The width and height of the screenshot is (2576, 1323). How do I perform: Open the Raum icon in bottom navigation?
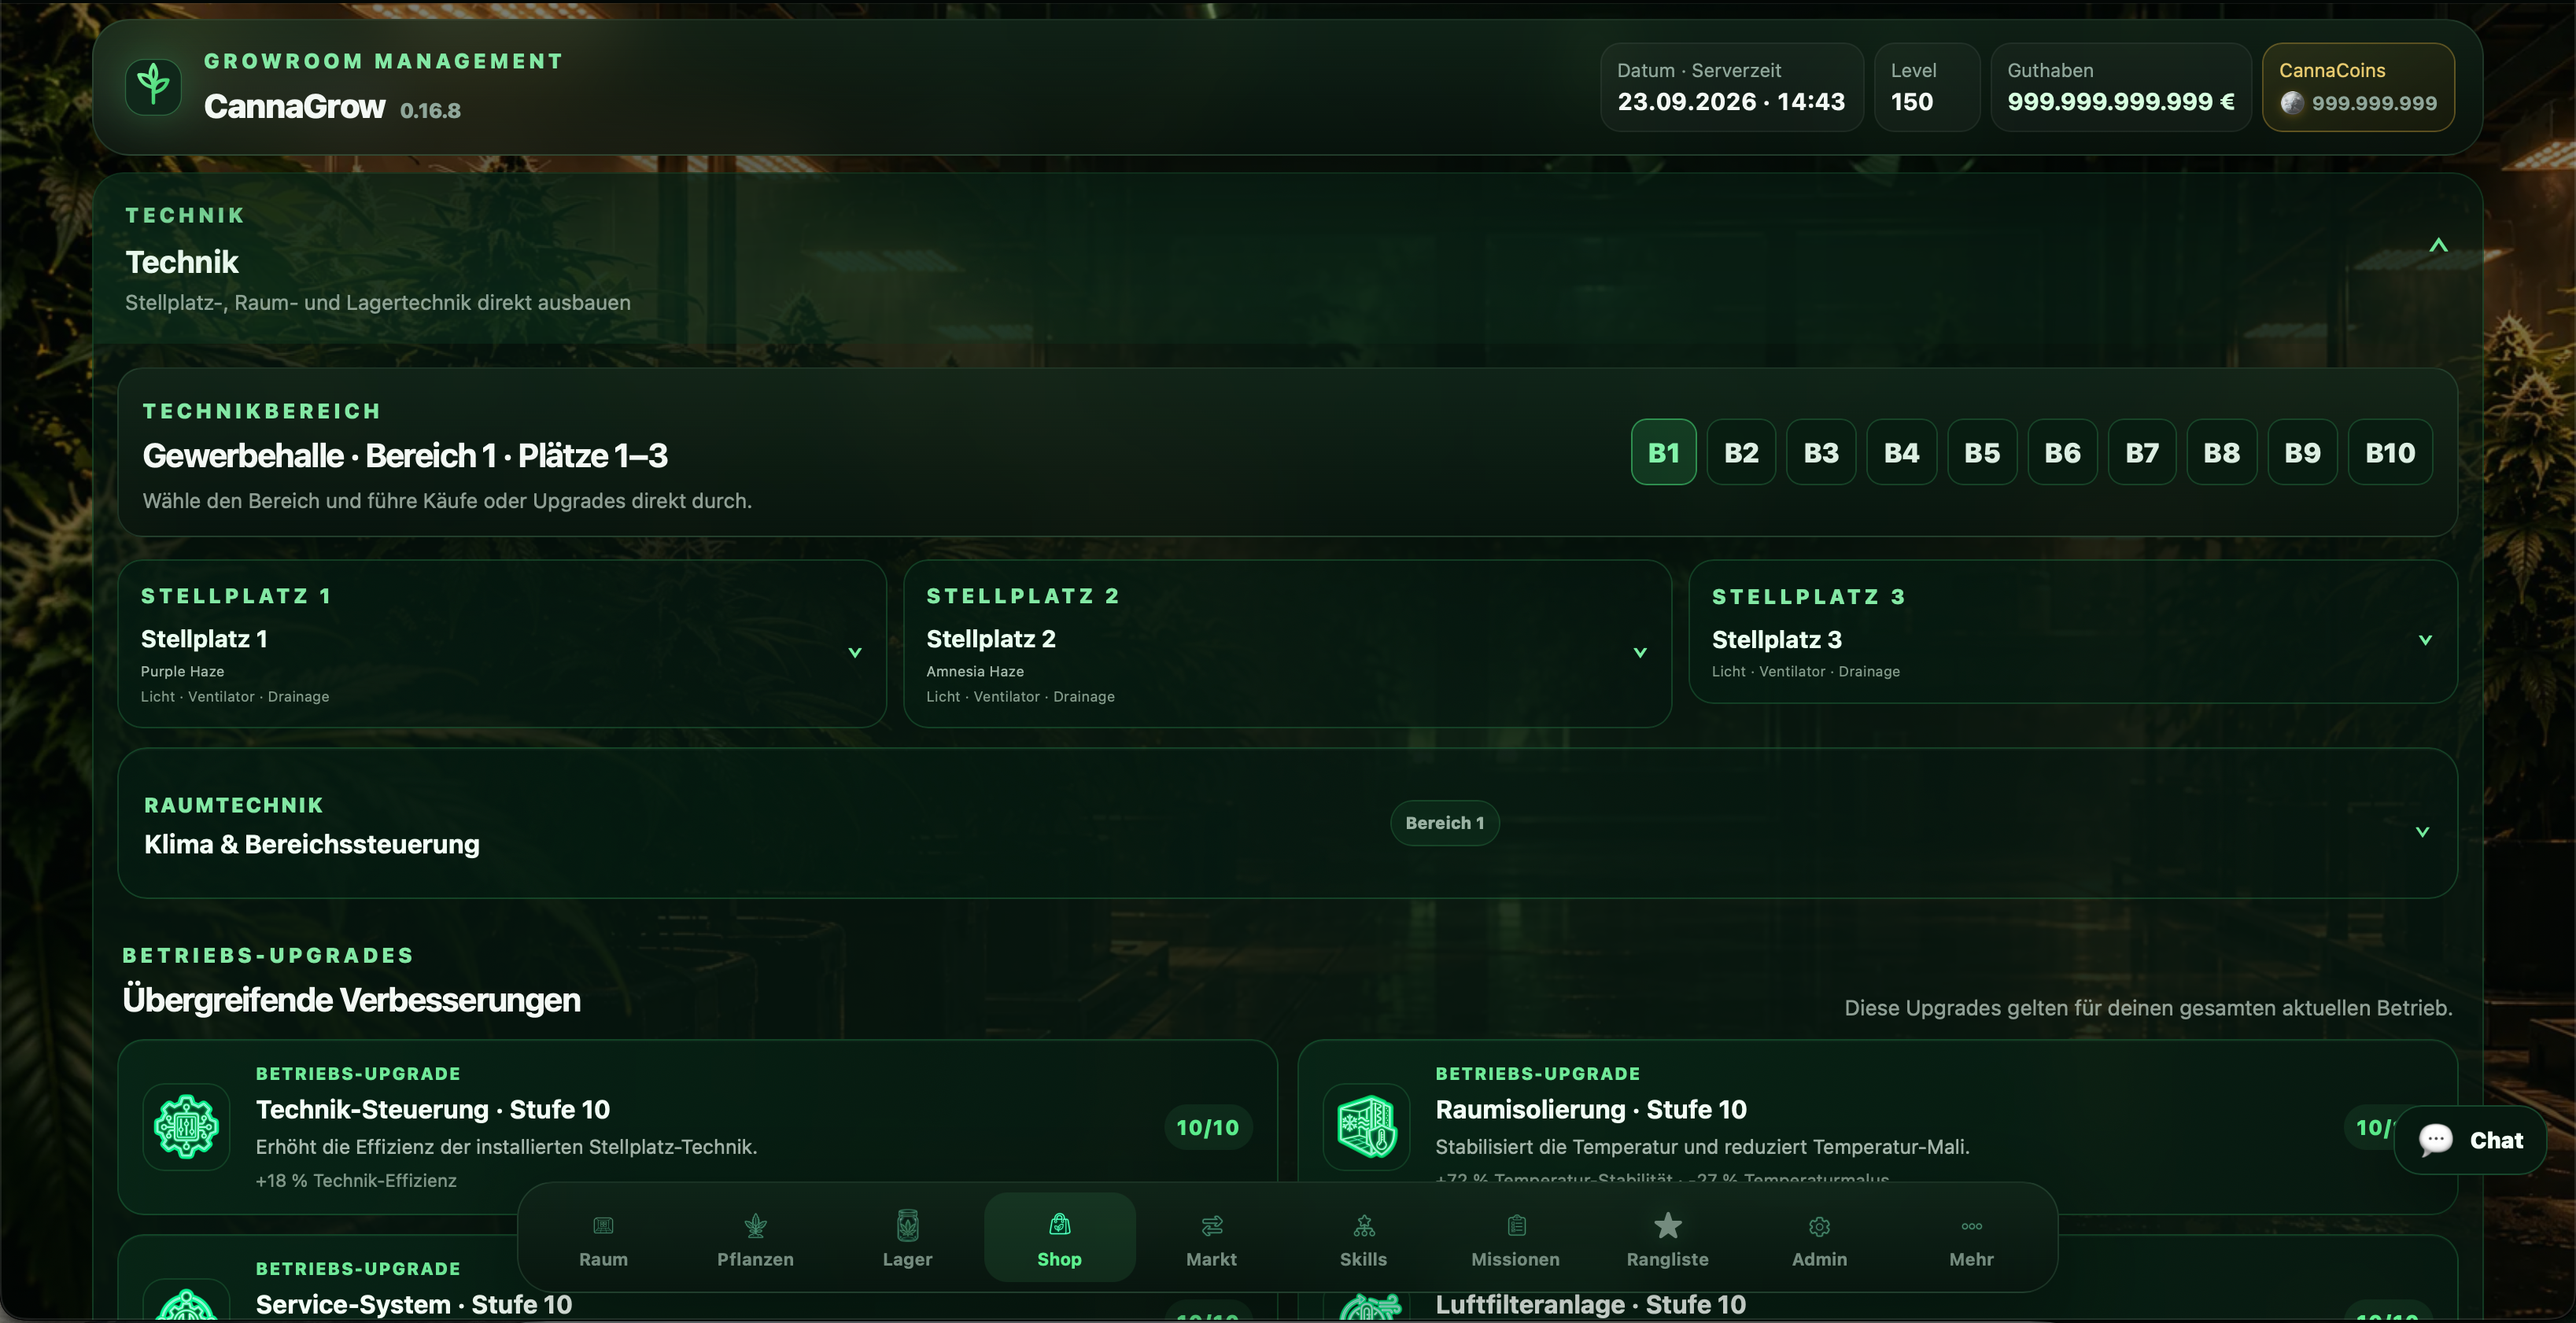(603, 1225)
